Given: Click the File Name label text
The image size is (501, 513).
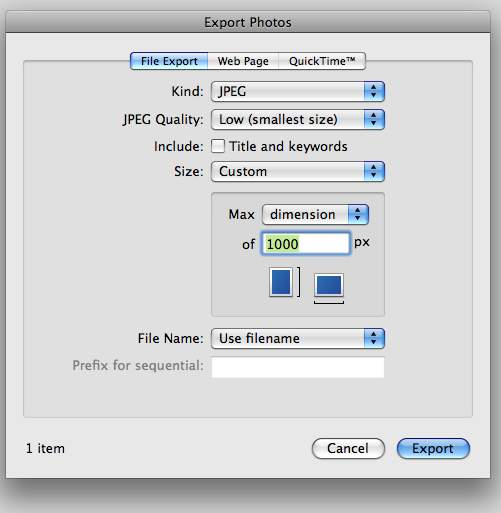Looking at the screenshot, I should click(170, 338).
